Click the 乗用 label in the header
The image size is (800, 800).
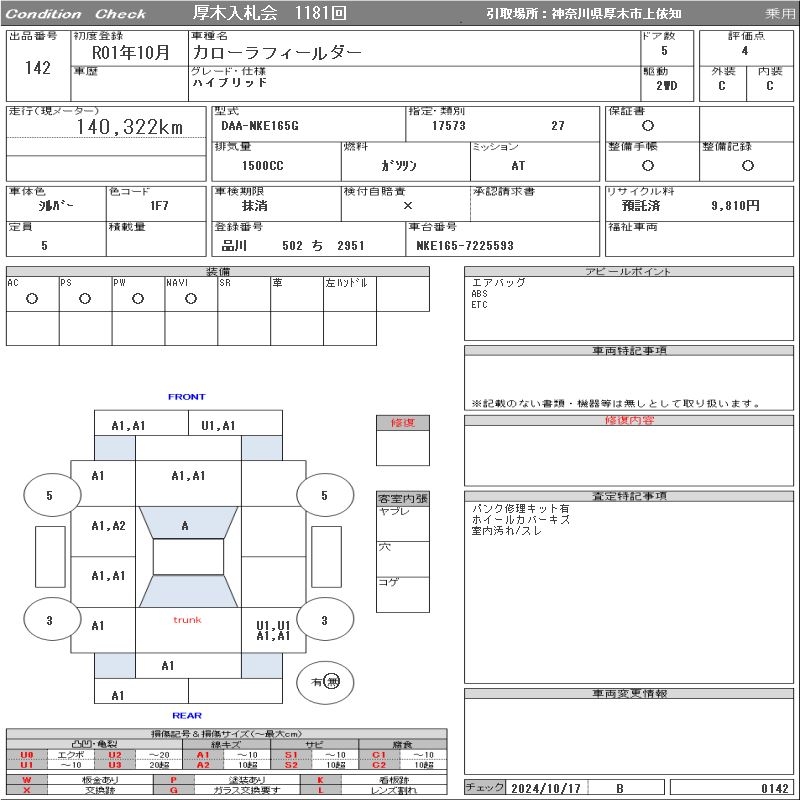pos(780,14)
